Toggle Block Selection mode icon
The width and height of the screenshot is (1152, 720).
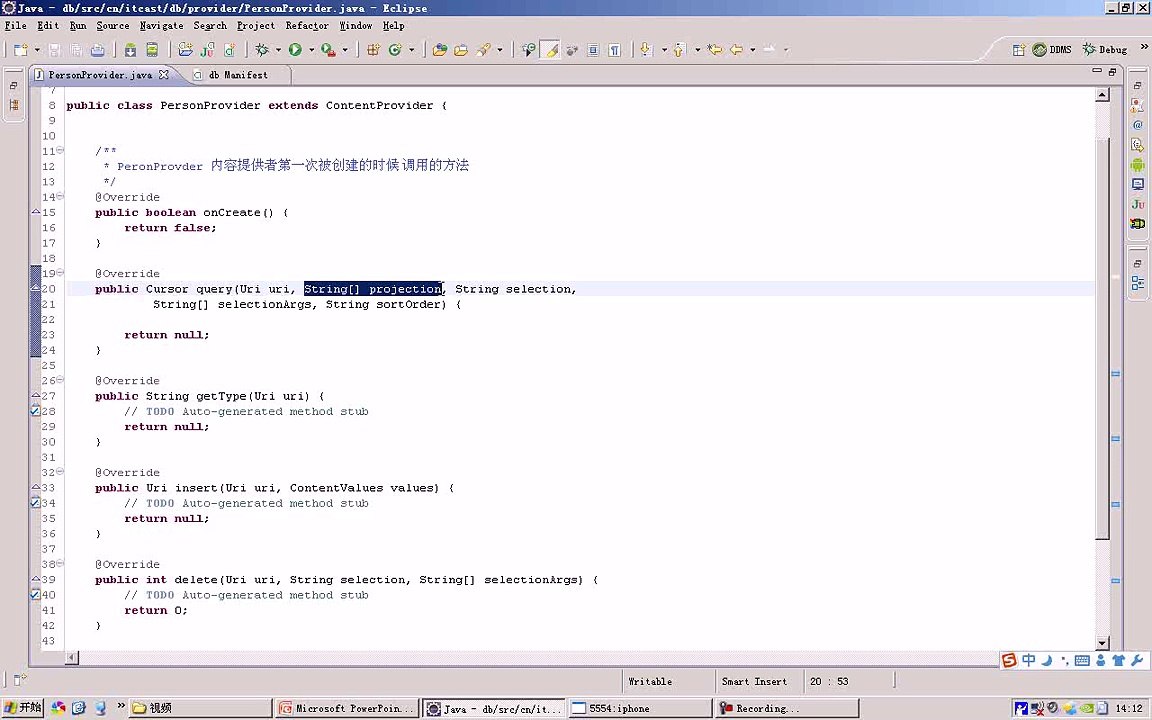click(x=593, y=50)
